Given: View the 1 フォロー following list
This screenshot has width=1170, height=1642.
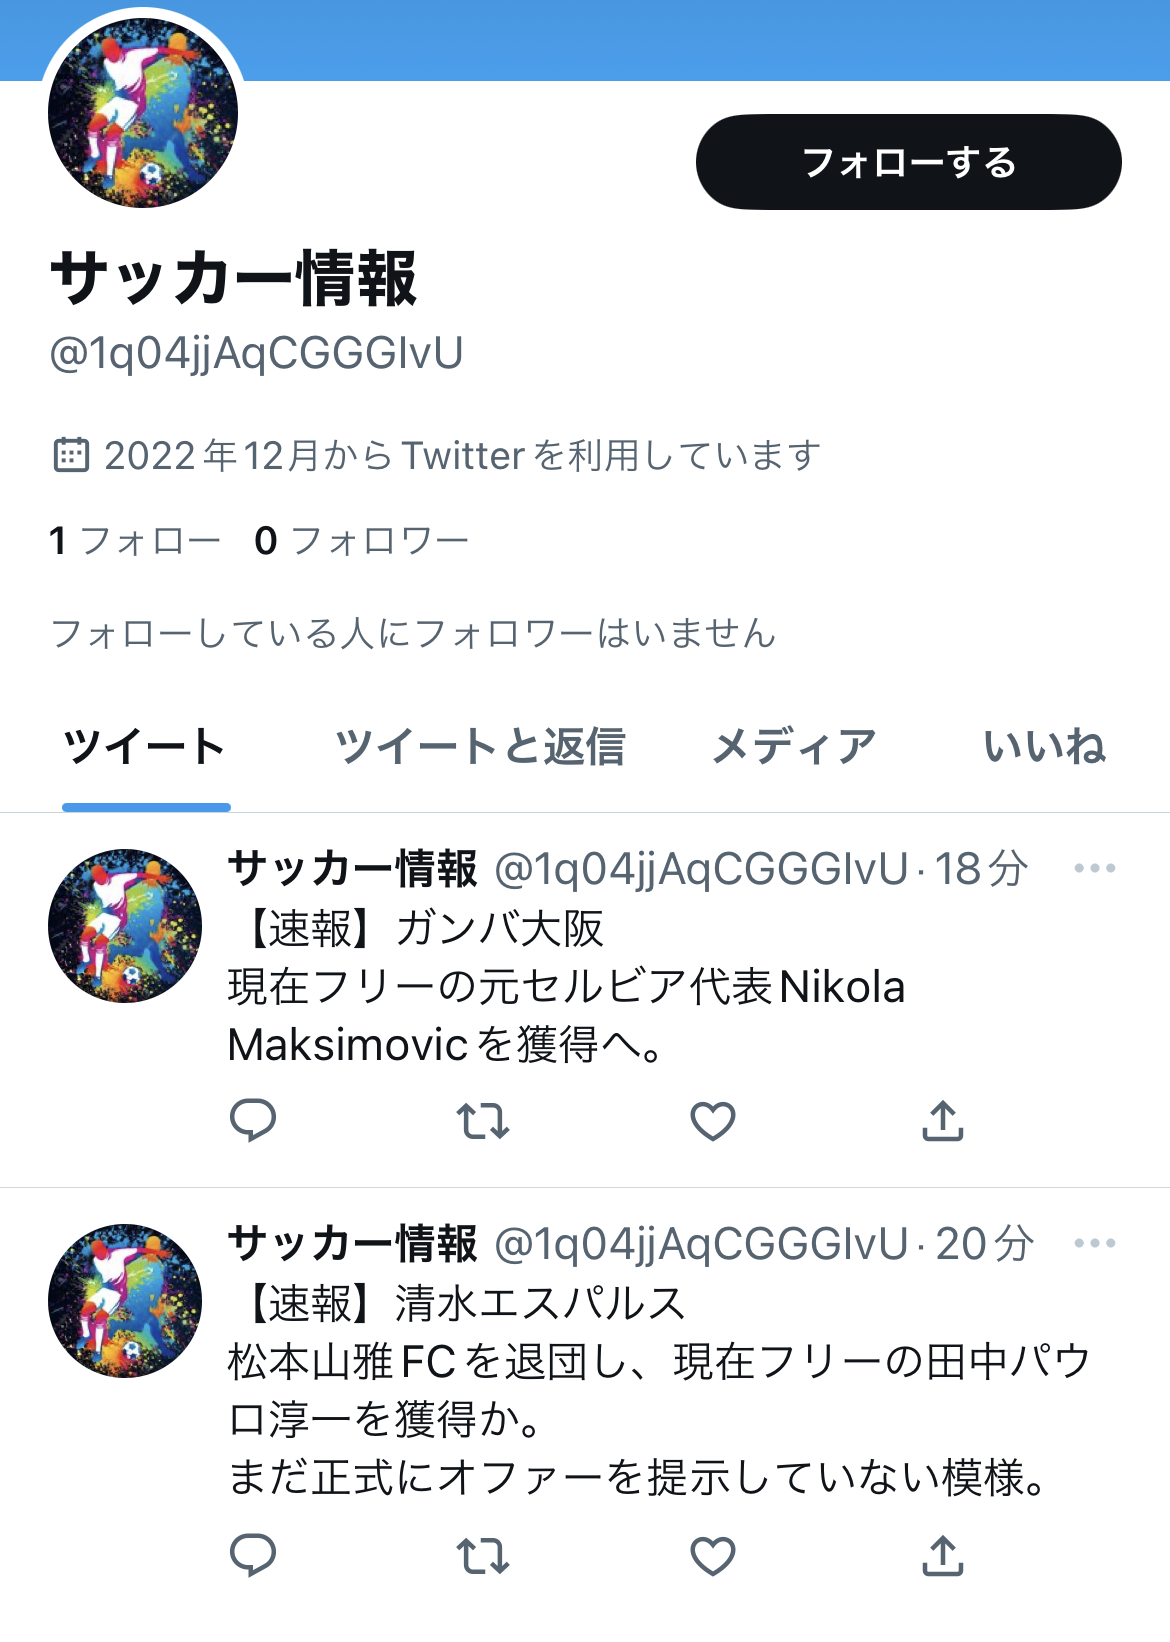Looking at the screenshot, I should (x=135, y=541).
